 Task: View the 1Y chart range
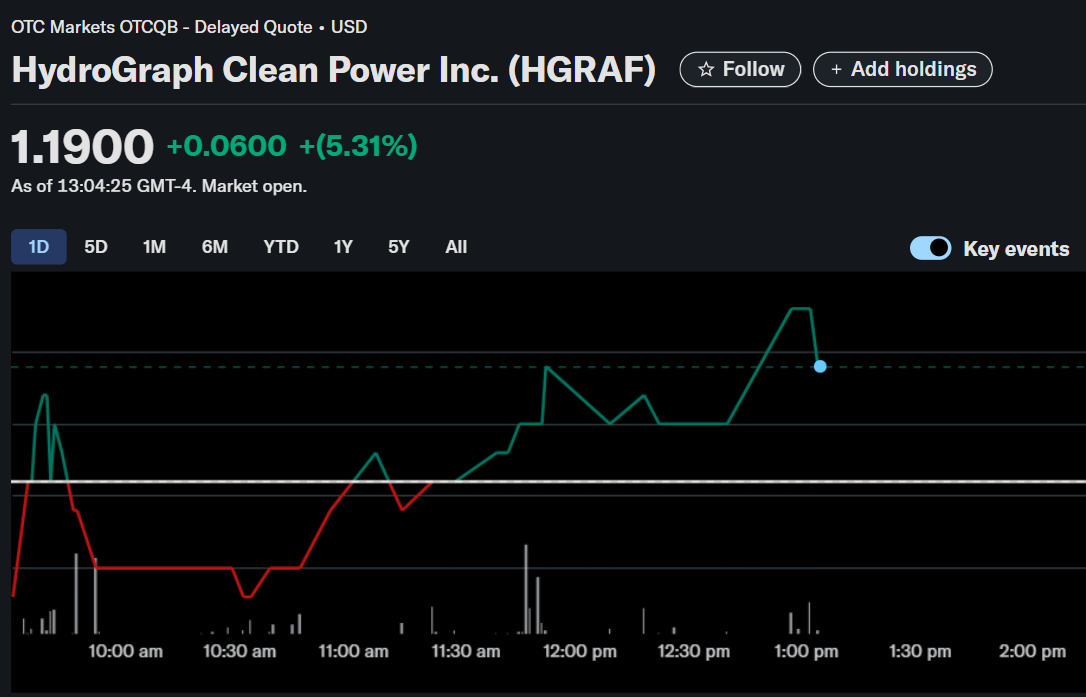click(343, 247)
